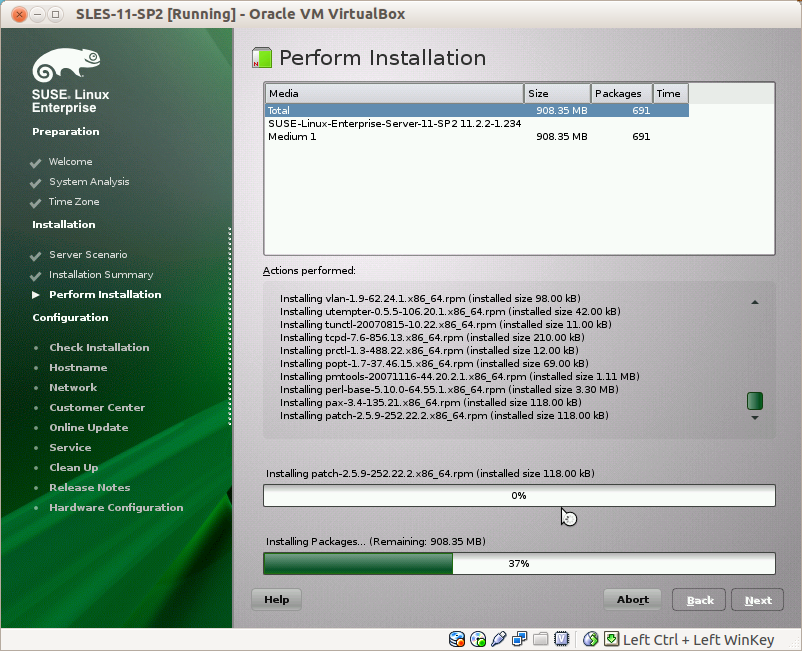Click the Clean Up step

74,467
